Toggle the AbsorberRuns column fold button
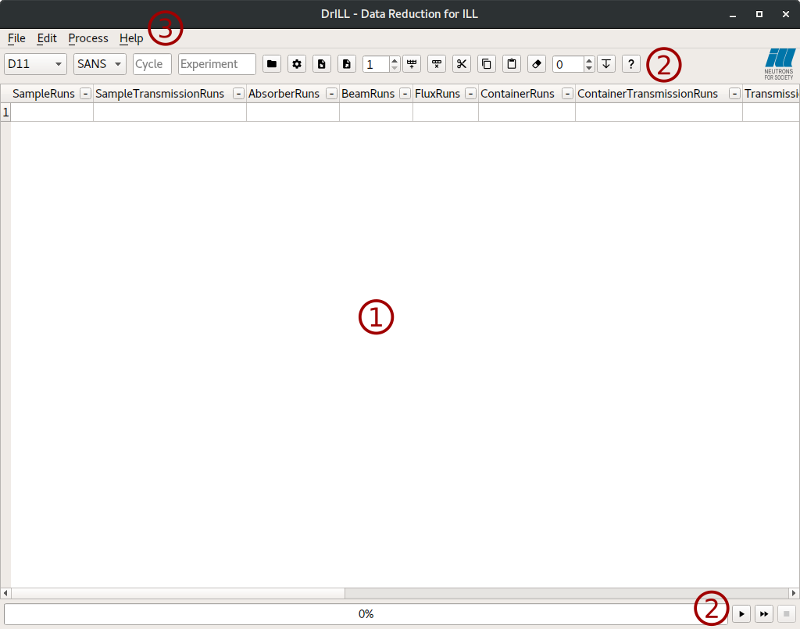The image size is (800, 629). tap(330, 94)
